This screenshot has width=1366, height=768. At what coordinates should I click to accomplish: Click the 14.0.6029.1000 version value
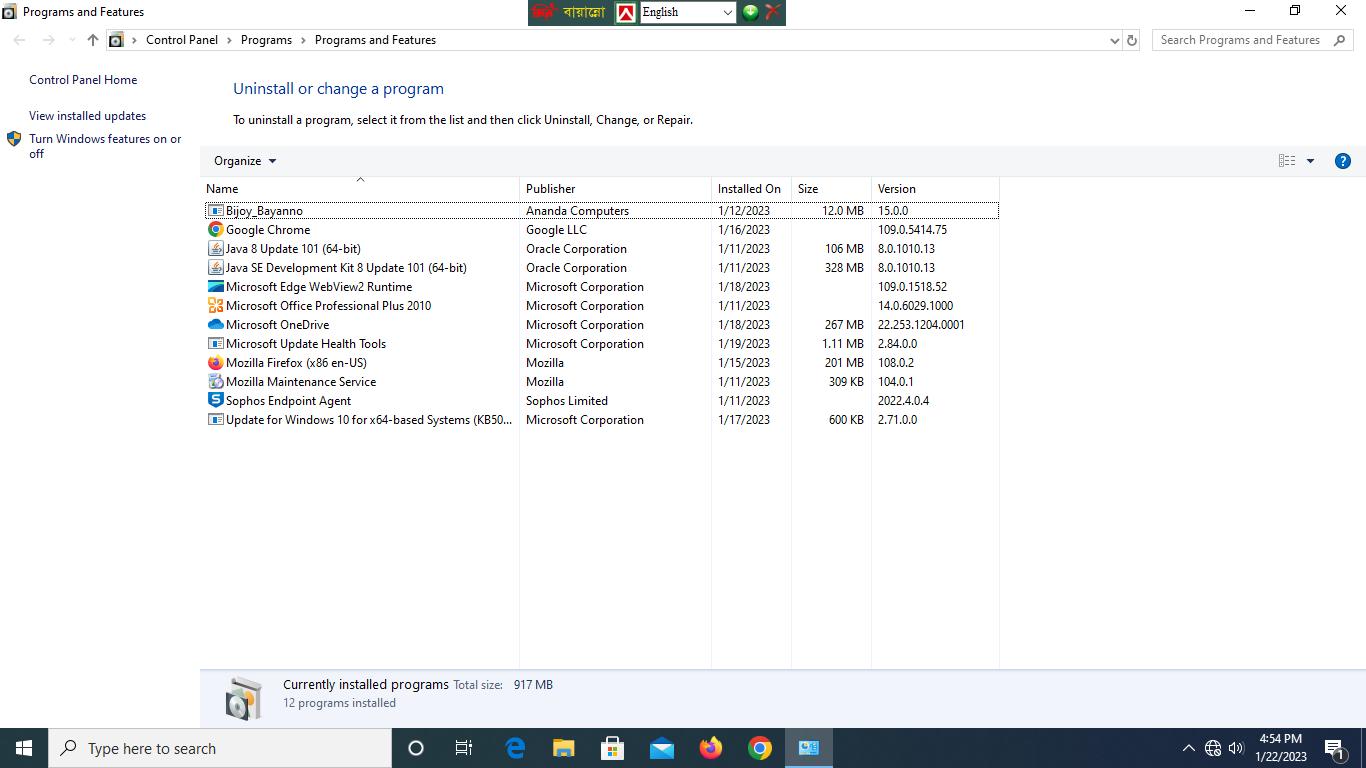tap(915, 306)
